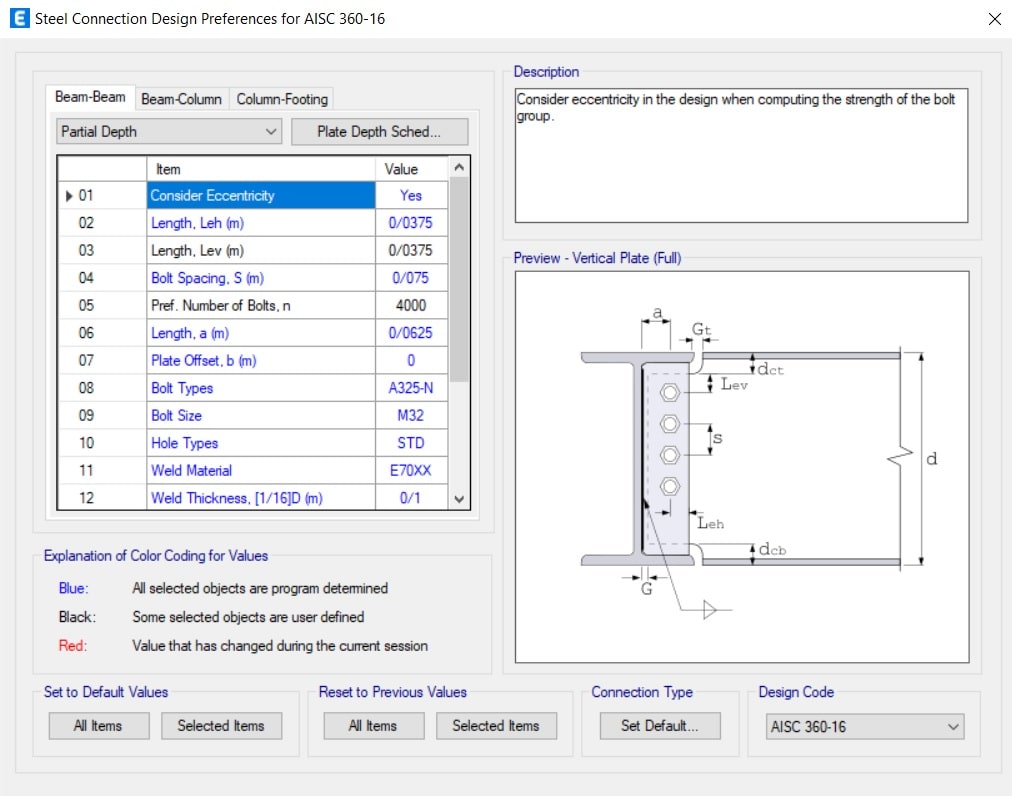Select the Bolt Size value M32
Image resolution: width=1012 pixels, height=796 pixels.
411,416
